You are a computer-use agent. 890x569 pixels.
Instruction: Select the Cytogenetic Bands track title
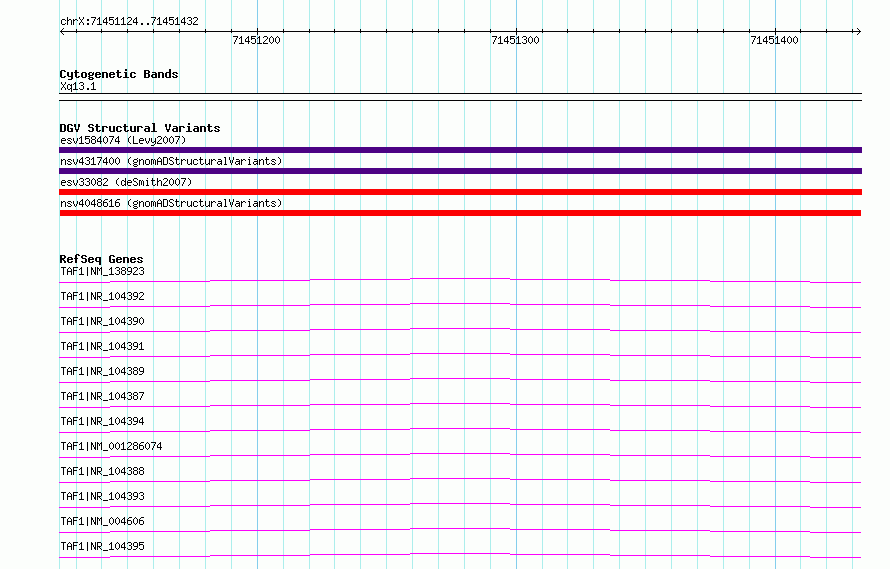click(119, 74)
